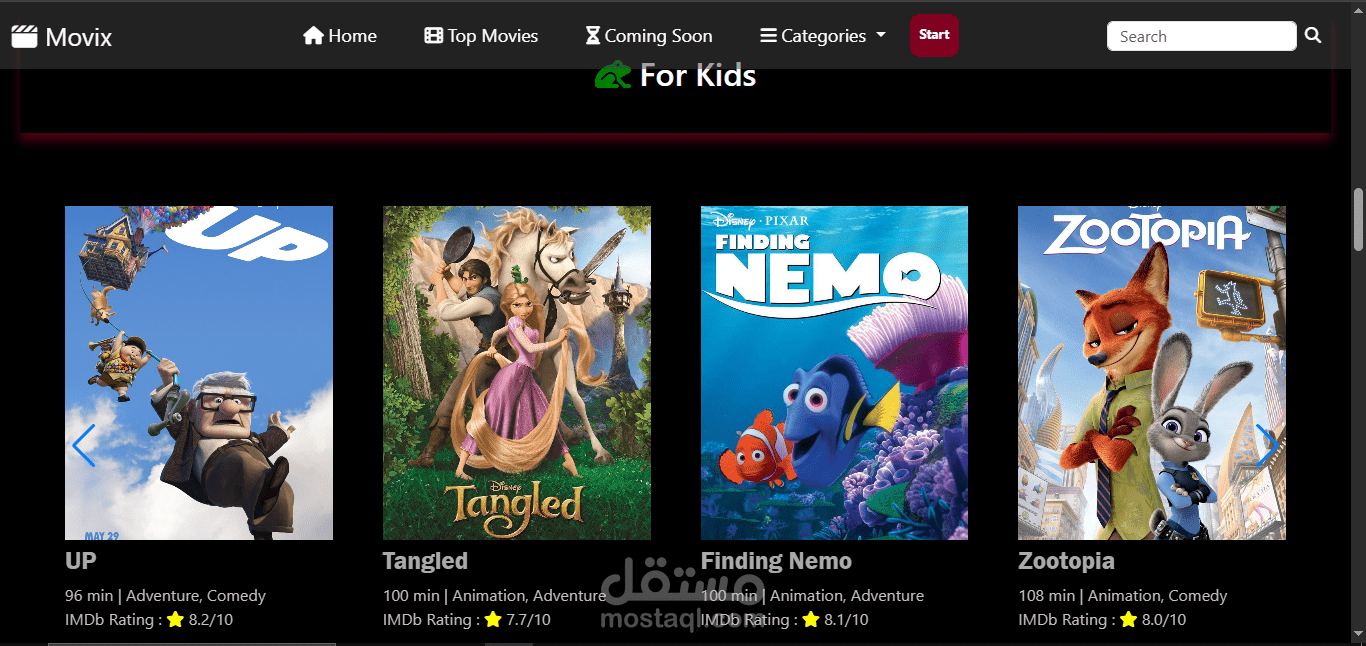Click the green frog icon beside For Kids
Screen dimensions: 1366x646
613,75
